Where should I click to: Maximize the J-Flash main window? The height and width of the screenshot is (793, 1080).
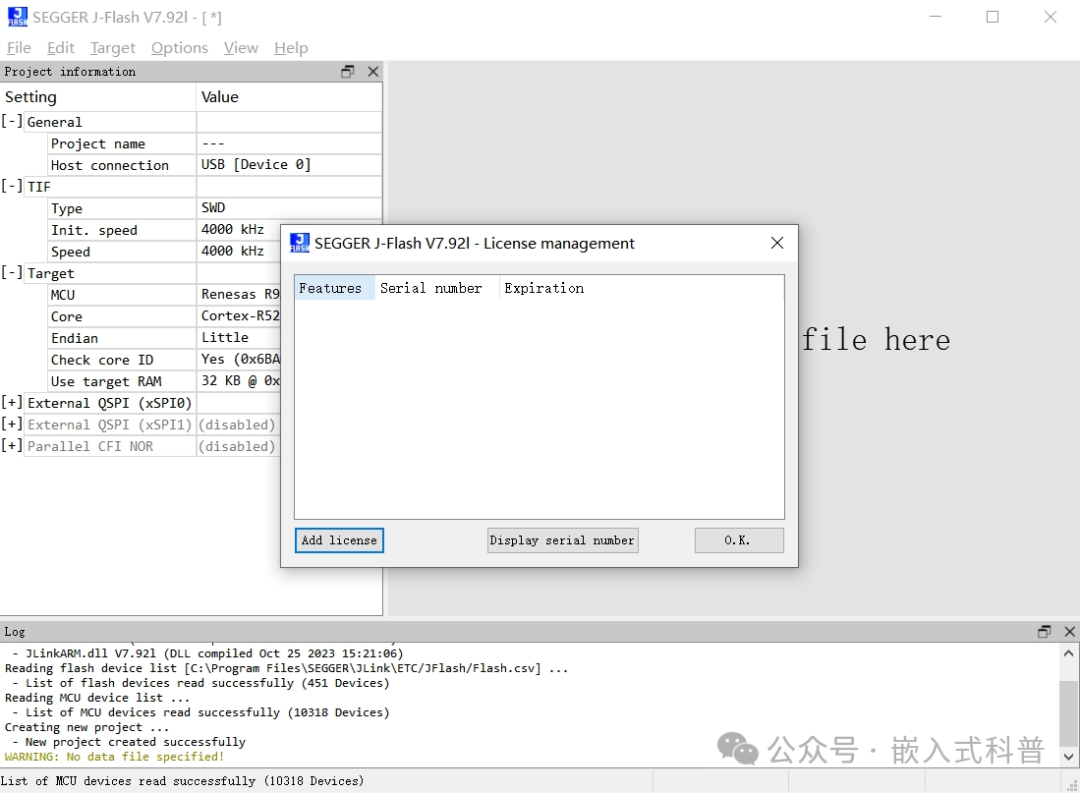(x=993, y=17)
